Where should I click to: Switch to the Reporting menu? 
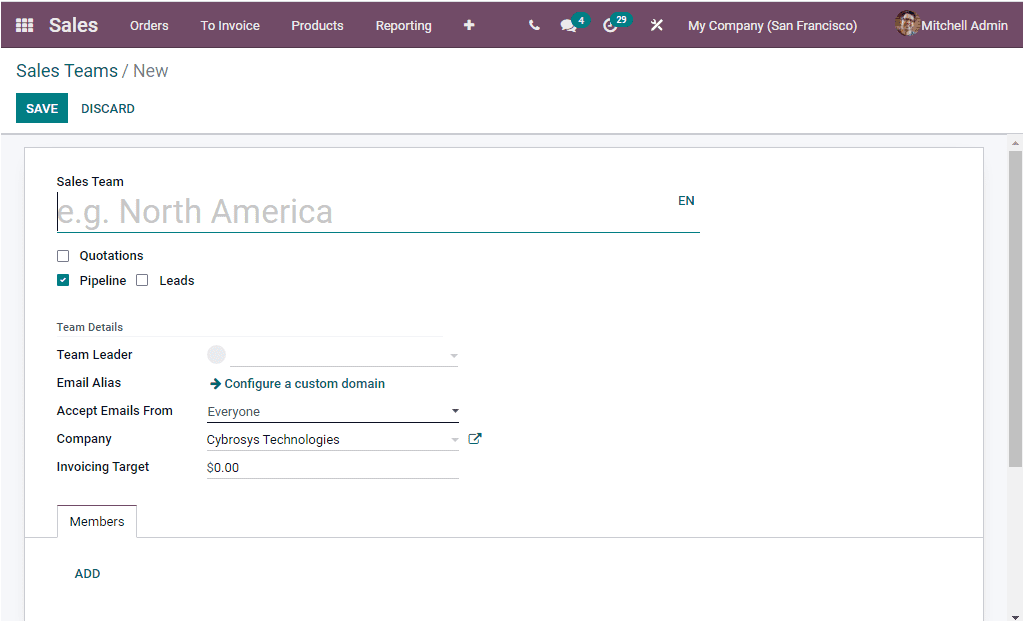(x=403, y=25)
